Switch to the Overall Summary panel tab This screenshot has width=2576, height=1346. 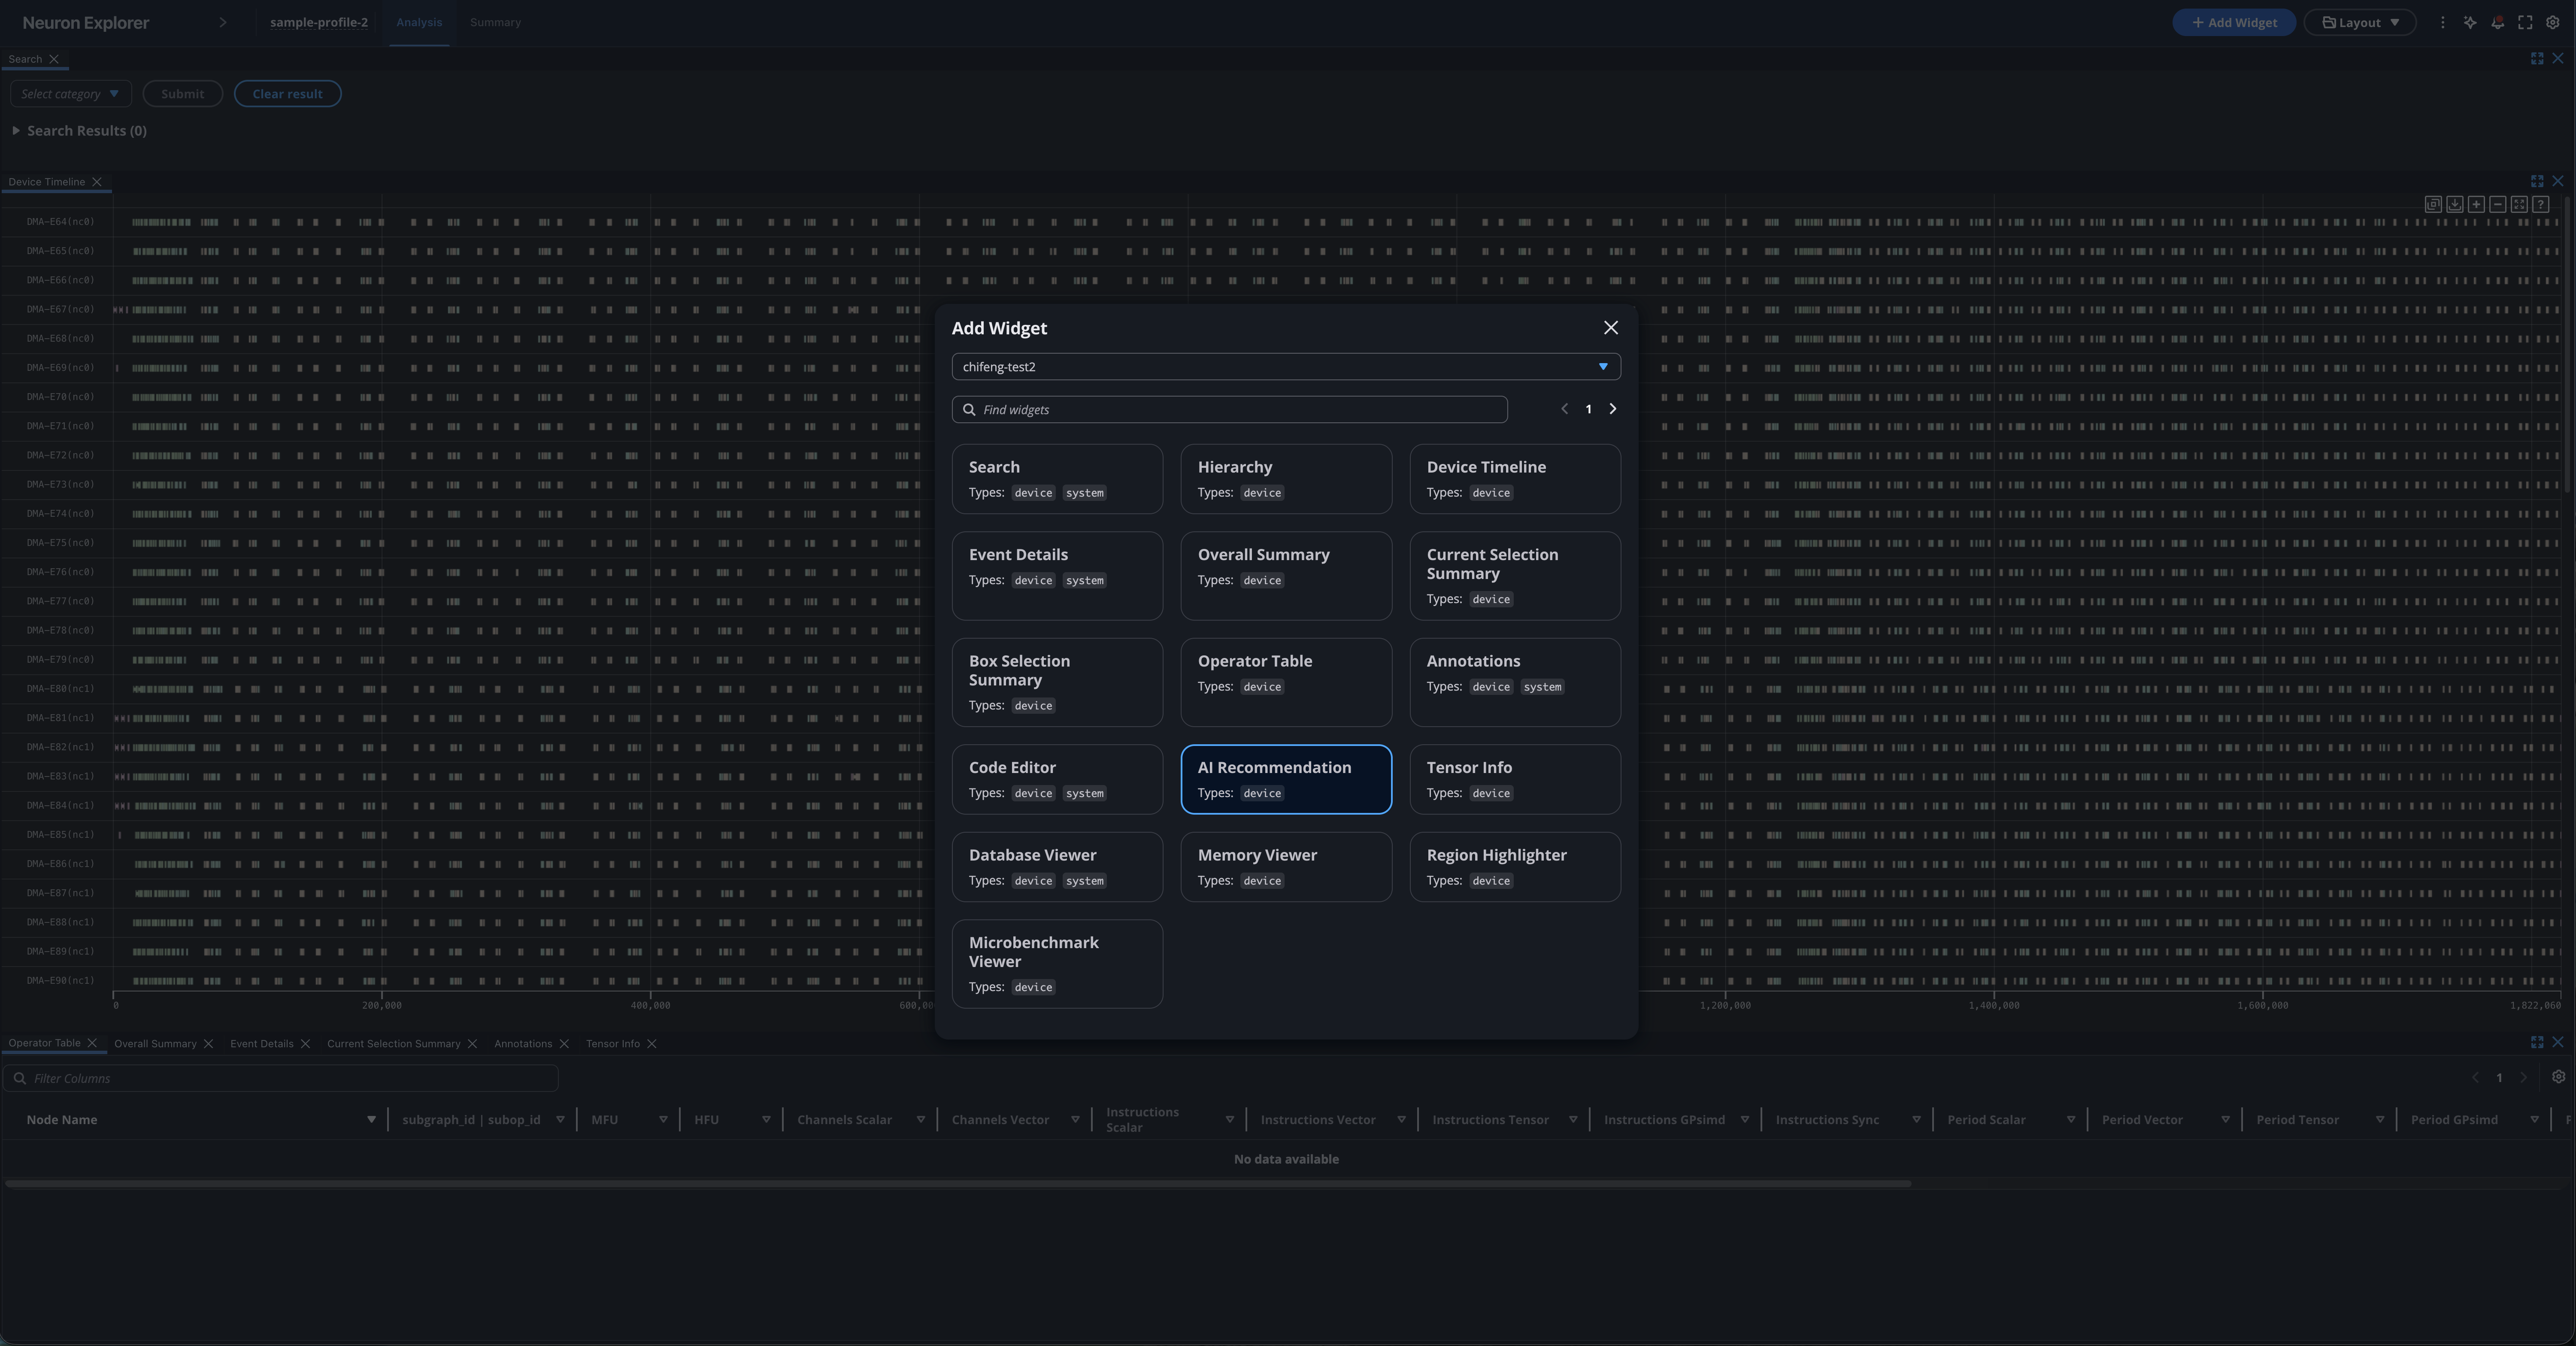pyautogui.click(x=155, y=1044)
